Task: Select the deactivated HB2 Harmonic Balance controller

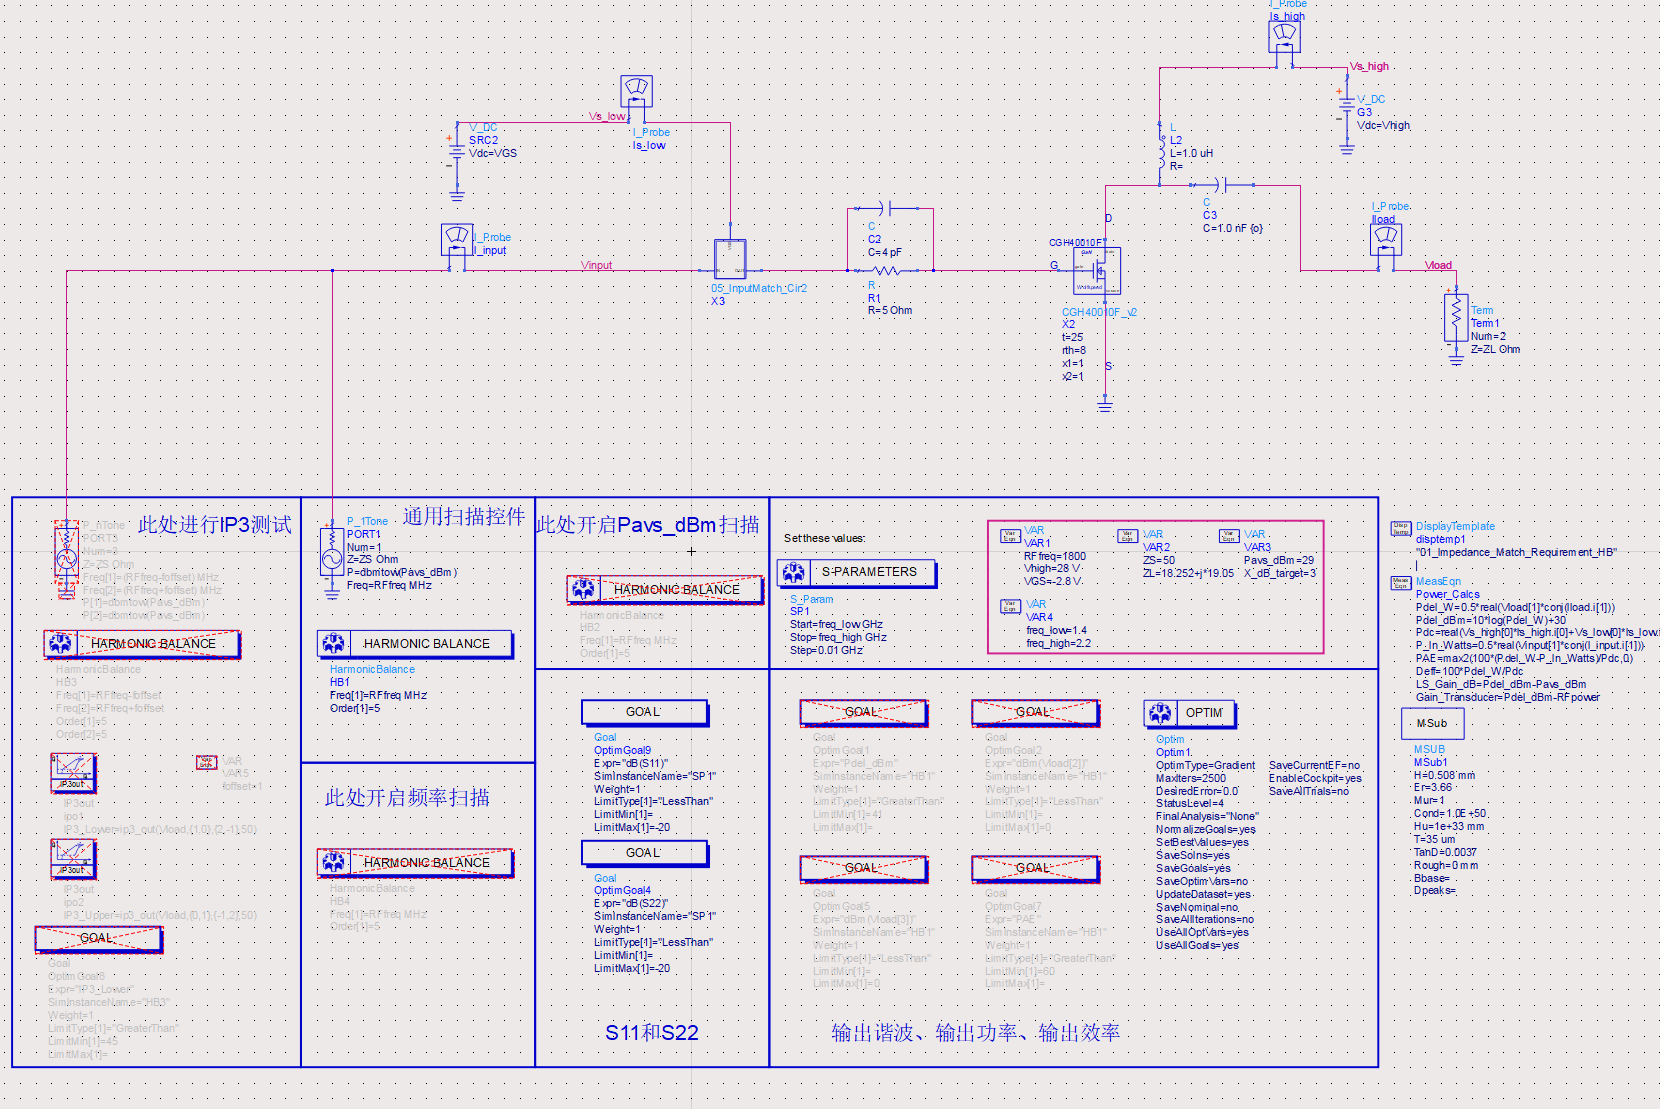Action: click(665, 590)
